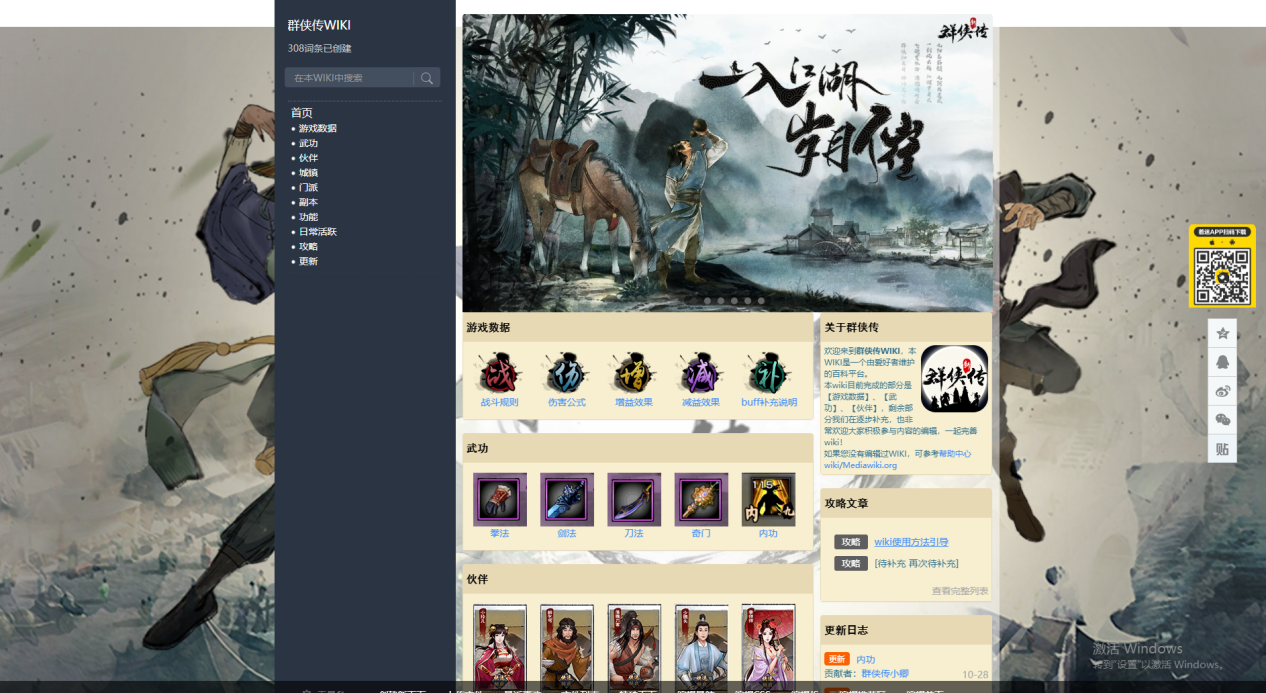The image size is (1266, 693).
Task: Click the 群侠传 app logo in the about panel
Action: click(954, 378)
